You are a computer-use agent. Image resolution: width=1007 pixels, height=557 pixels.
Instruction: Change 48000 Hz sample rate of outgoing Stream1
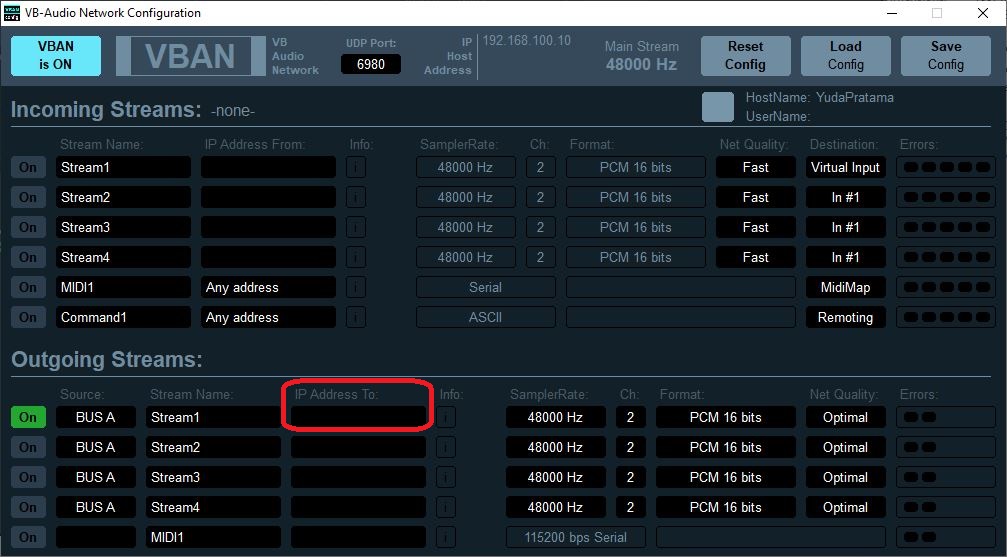point(556,417)
